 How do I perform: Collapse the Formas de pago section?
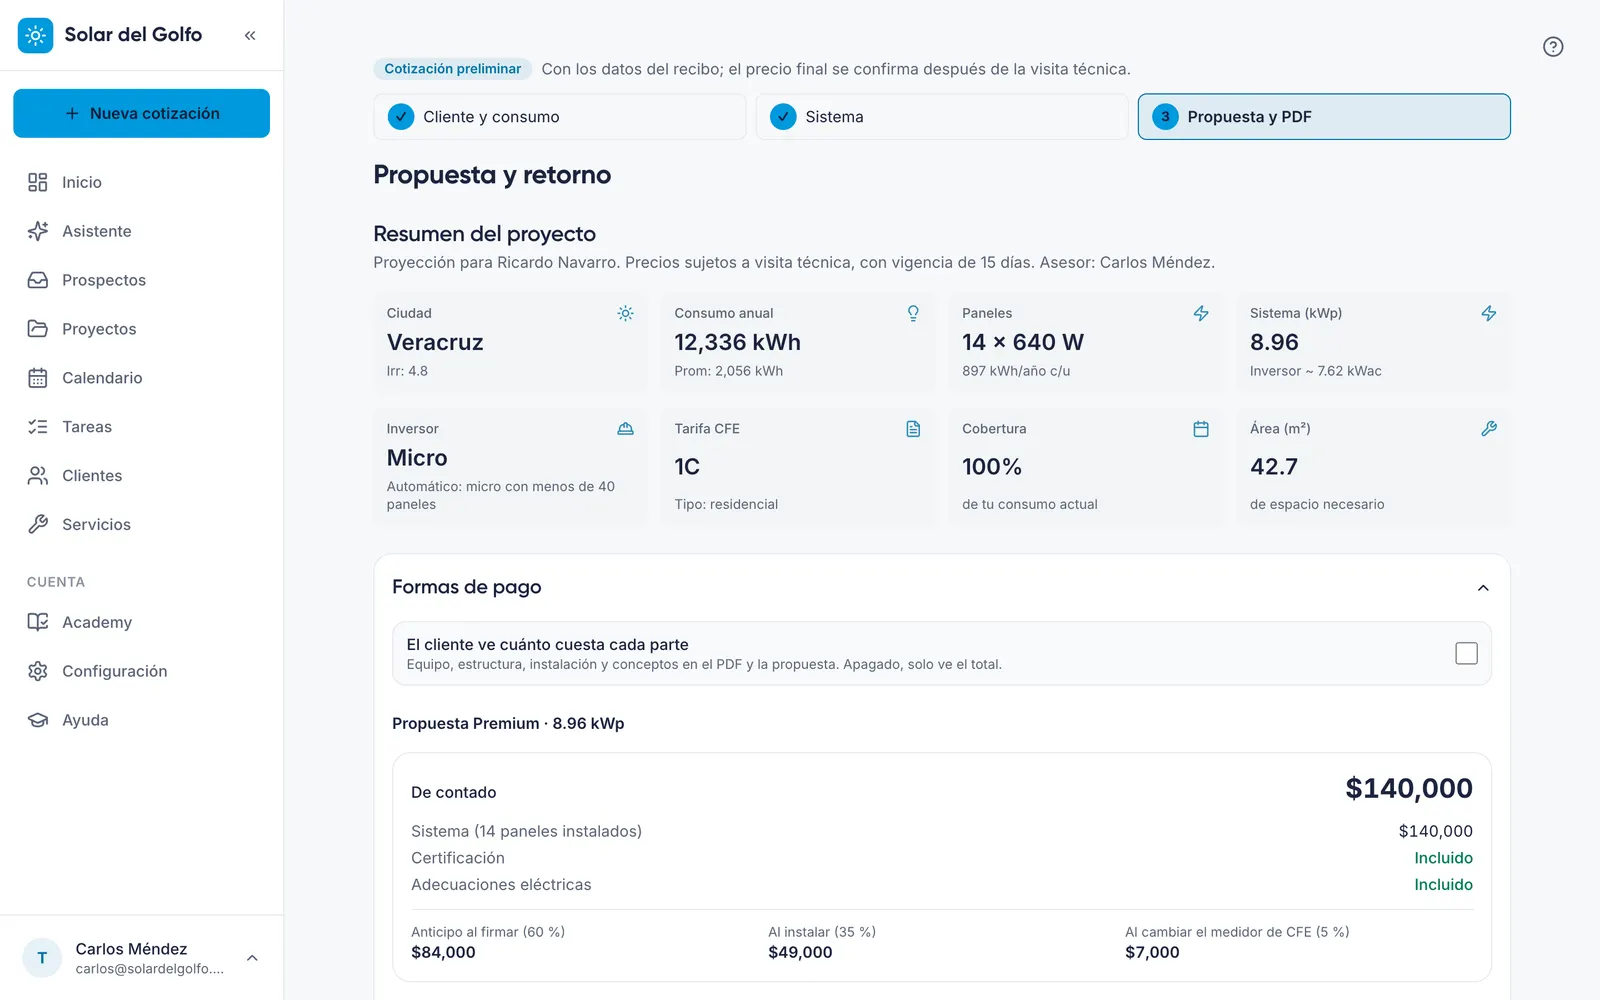click(1483, 588)
